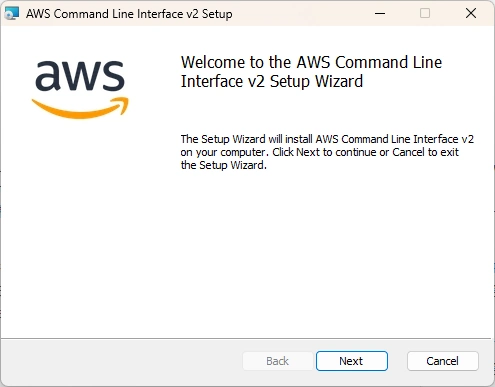Image resolution: width=495 pixels, height=387 pixels.
Task: Click the Welcome heading text
Action: (311, 72)
